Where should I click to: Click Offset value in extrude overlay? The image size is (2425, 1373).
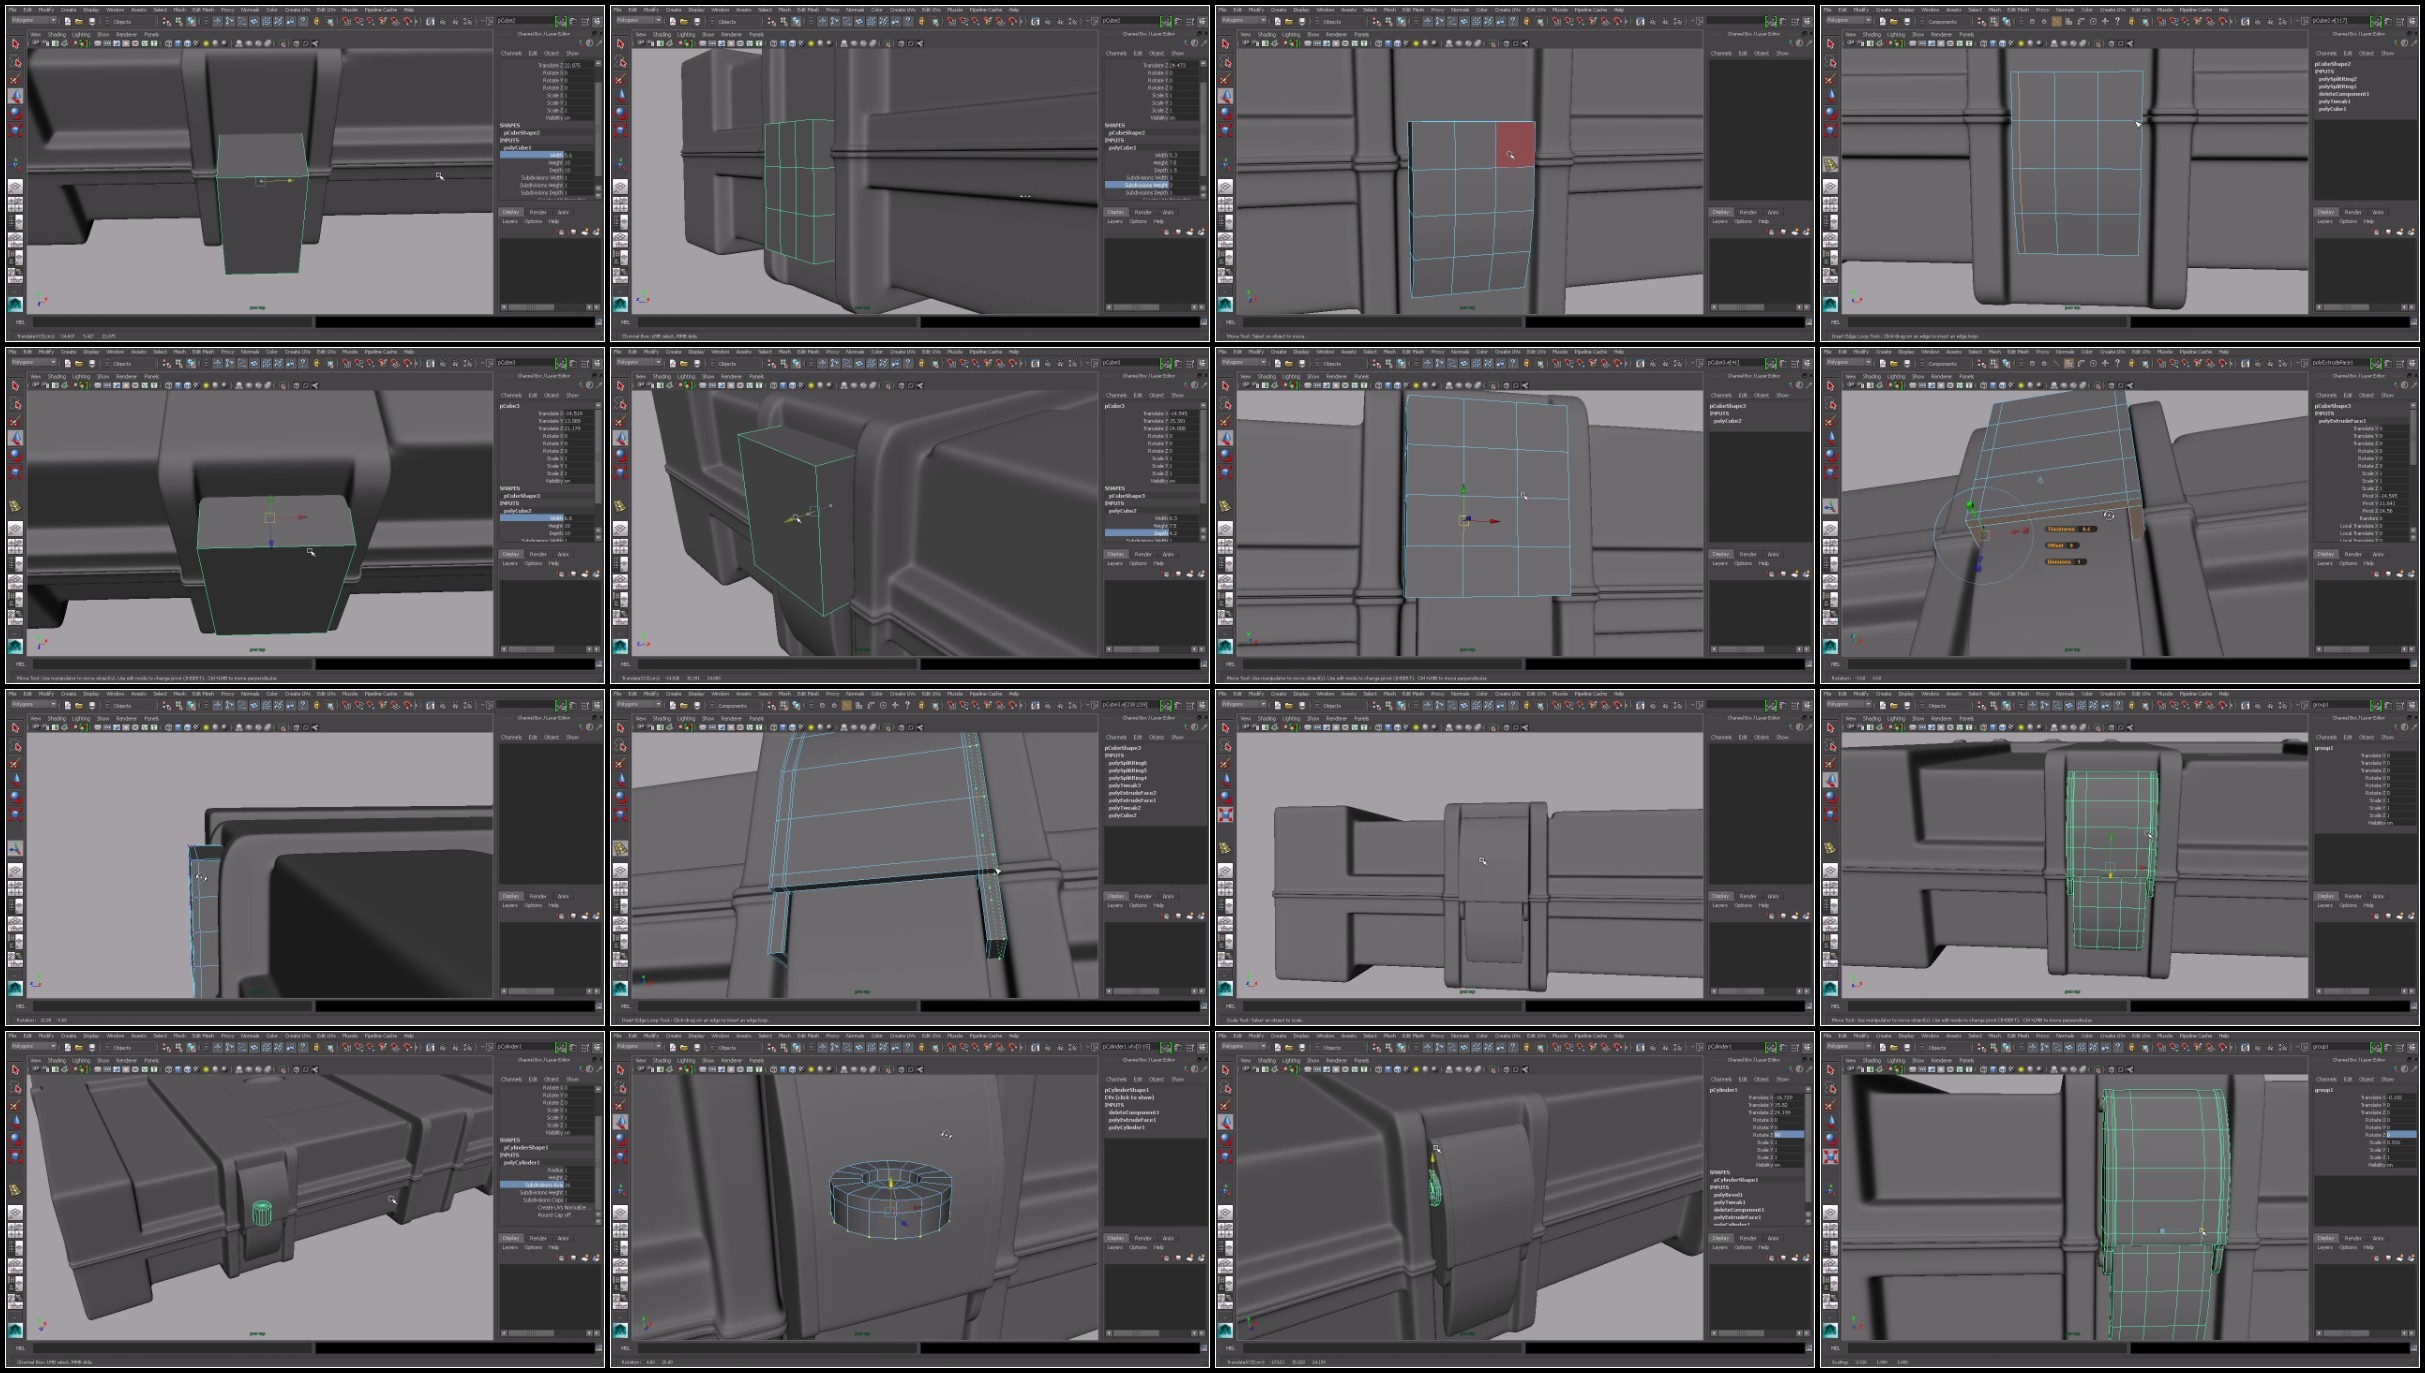(2072, 545)
